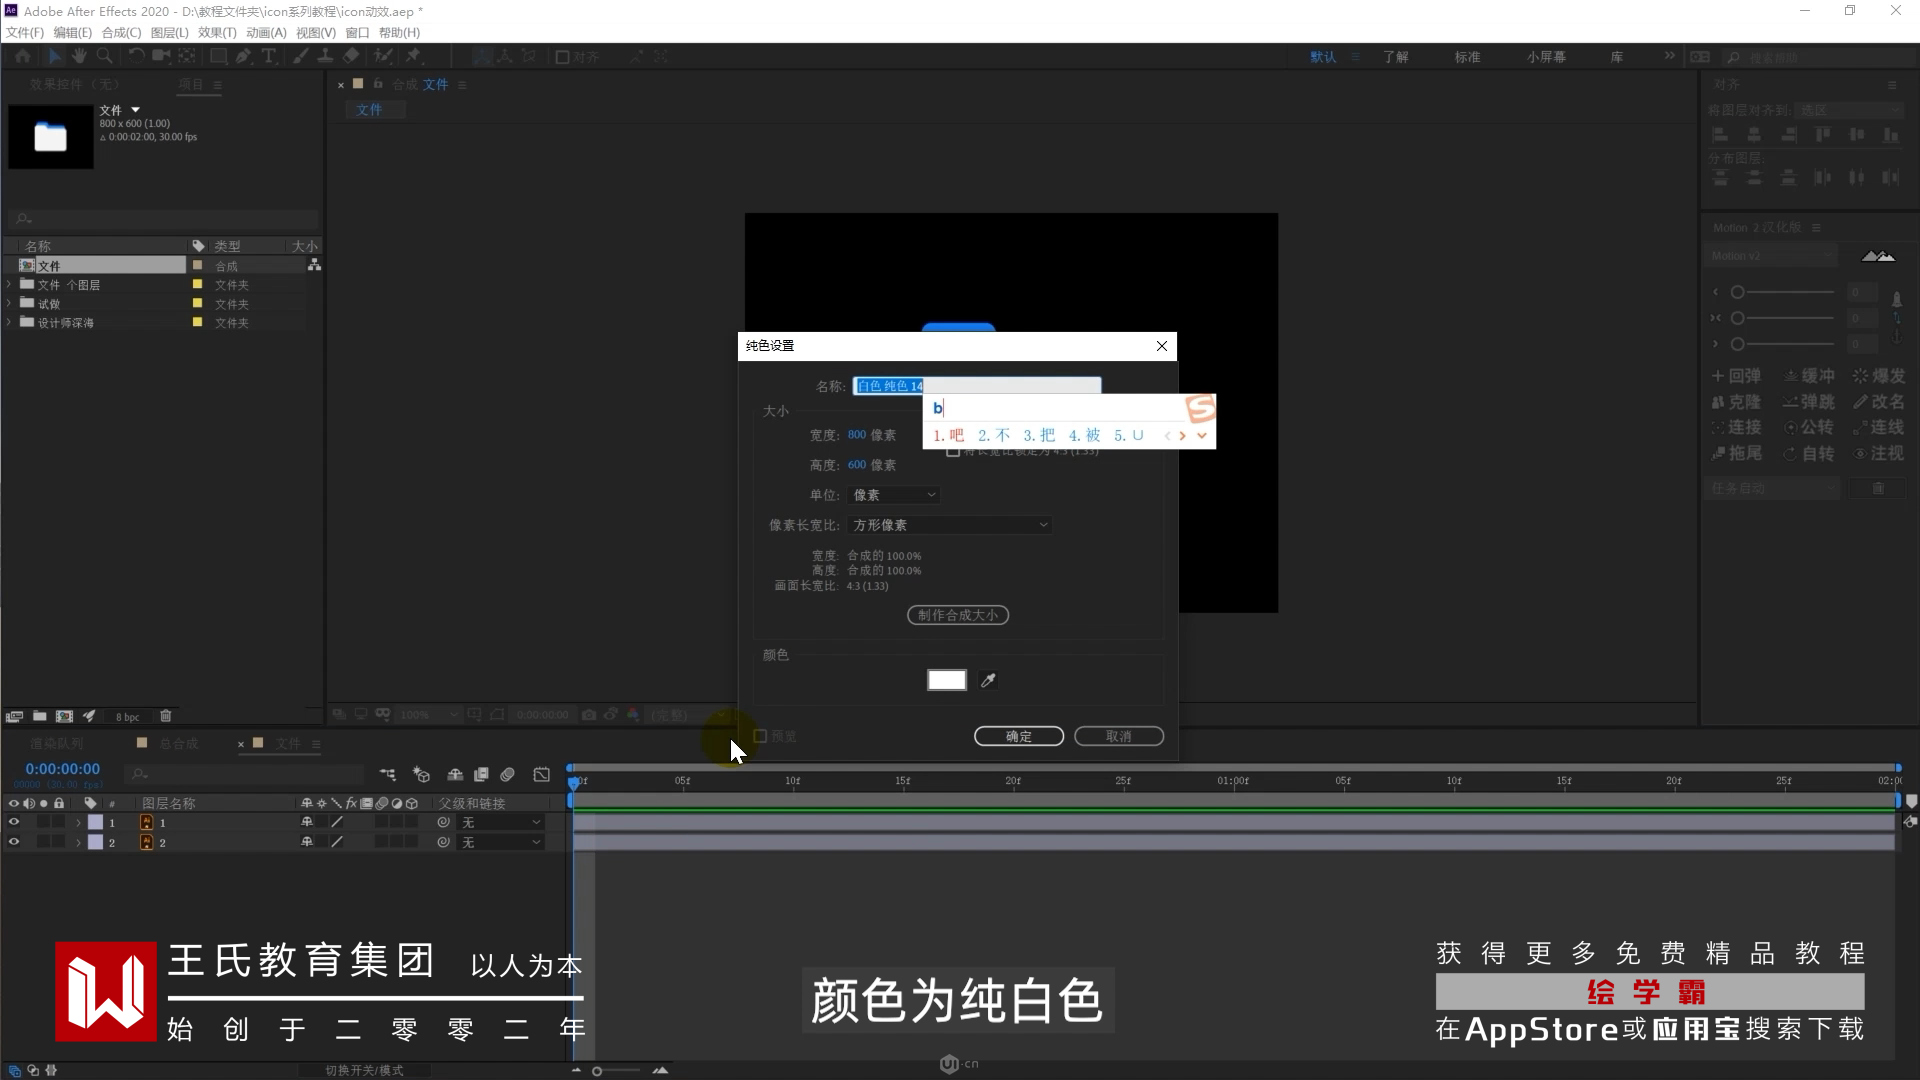Viewport: 1920px width, 1080px height.
Task: Click the new folder icon in project panel
Action: (x=39, y=716)
